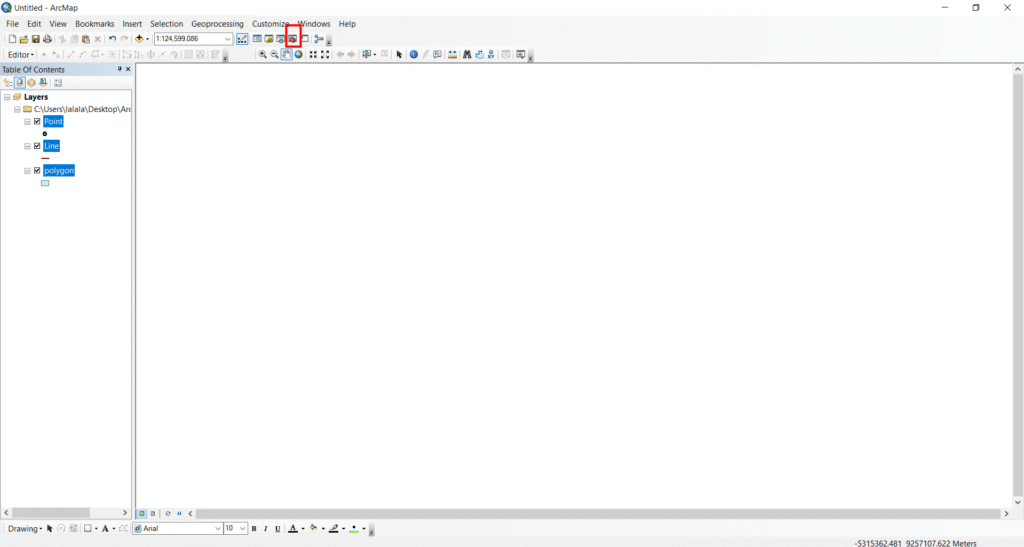Refresh the map view
1024x547 pixels.
coord(168,514)
